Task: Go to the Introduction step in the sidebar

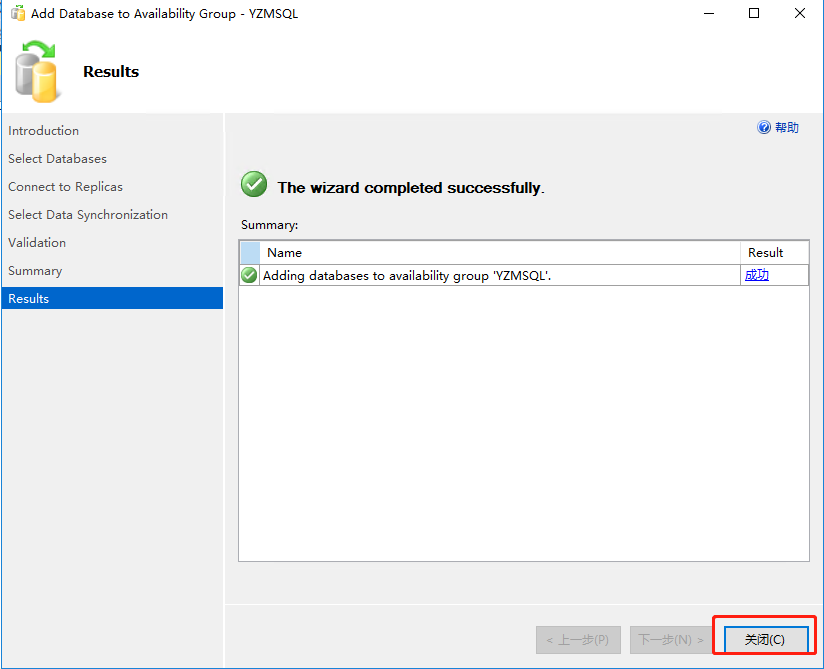Action: pyautogui.click(x=44, y=131)
